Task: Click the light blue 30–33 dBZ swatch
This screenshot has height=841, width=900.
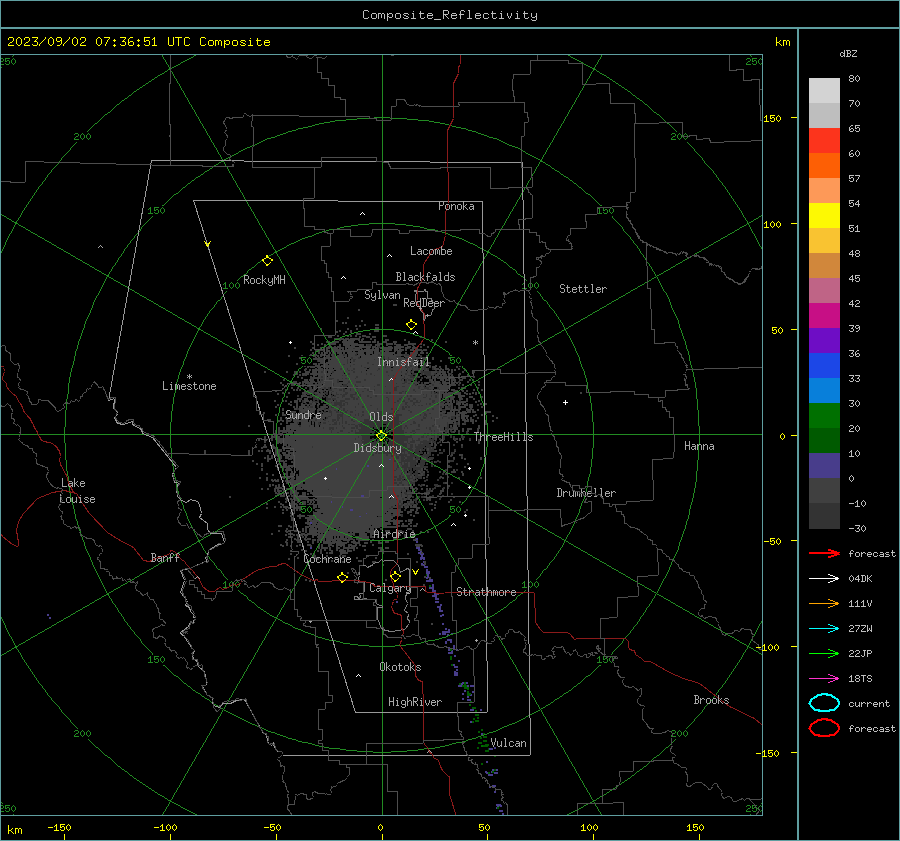Action: [824, 391]
